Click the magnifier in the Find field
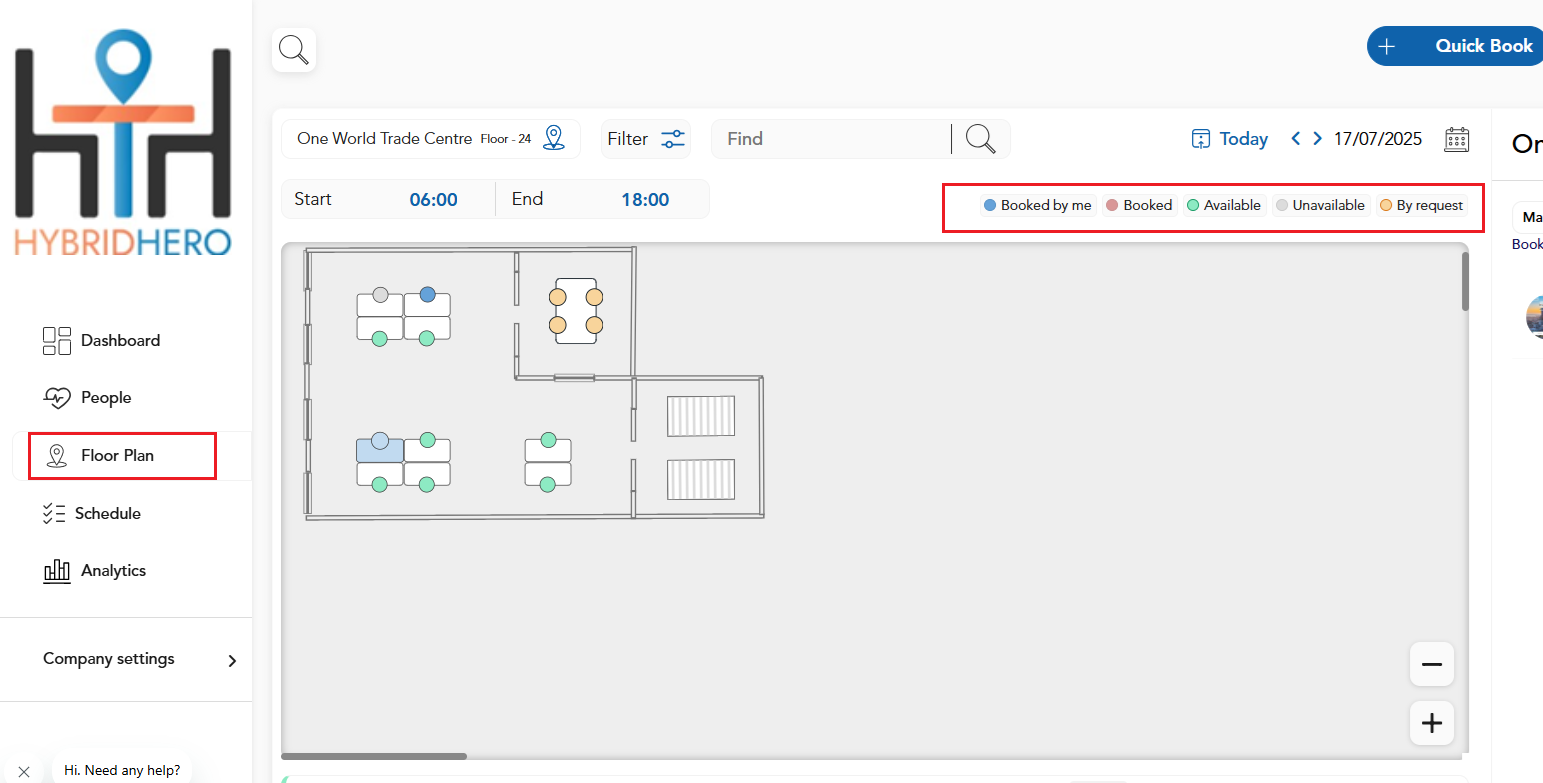This screenshot has width=1543, height=783. point(980,139)
